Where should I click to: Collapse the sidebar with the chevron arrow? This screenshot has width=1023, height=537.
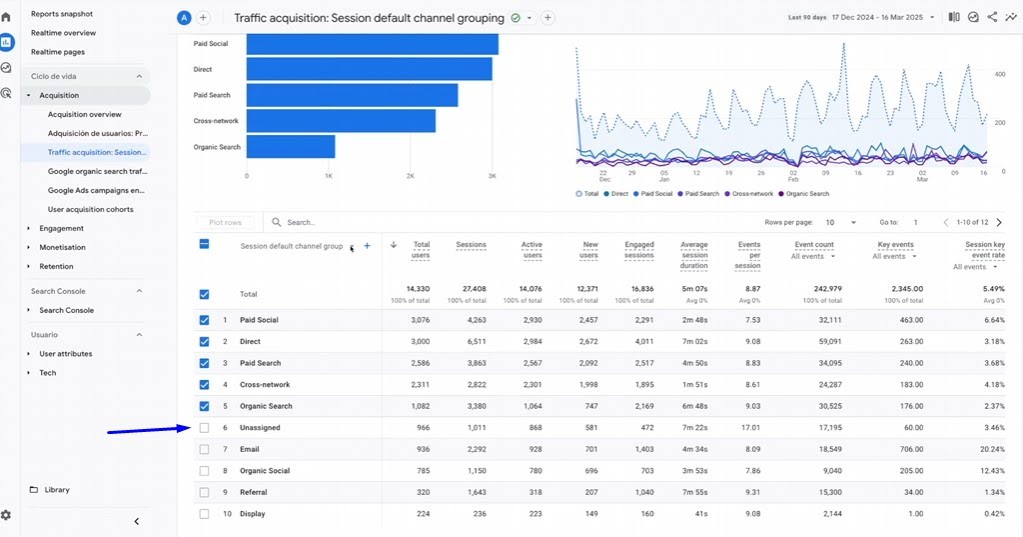(136, 521)
